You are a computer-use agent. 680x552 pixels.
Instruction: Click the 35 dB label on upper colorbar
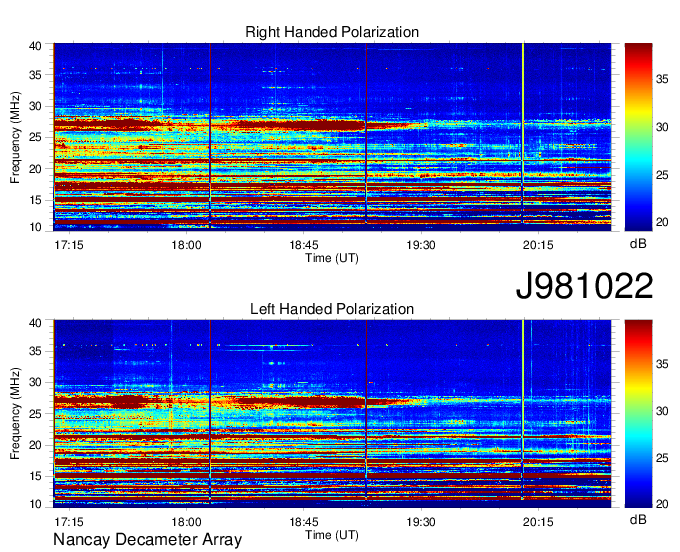(x=662, y=79)
